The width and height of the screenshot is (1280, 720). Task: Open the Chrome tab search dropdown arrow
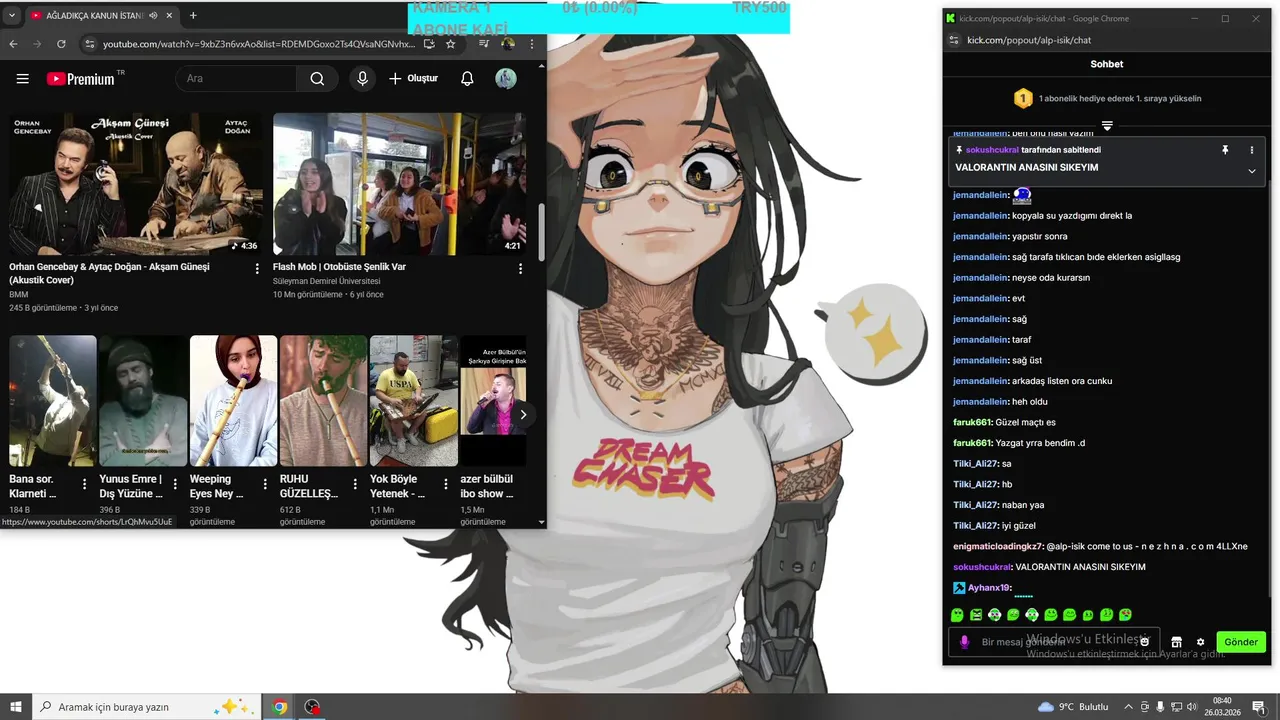tap(12, 15)
